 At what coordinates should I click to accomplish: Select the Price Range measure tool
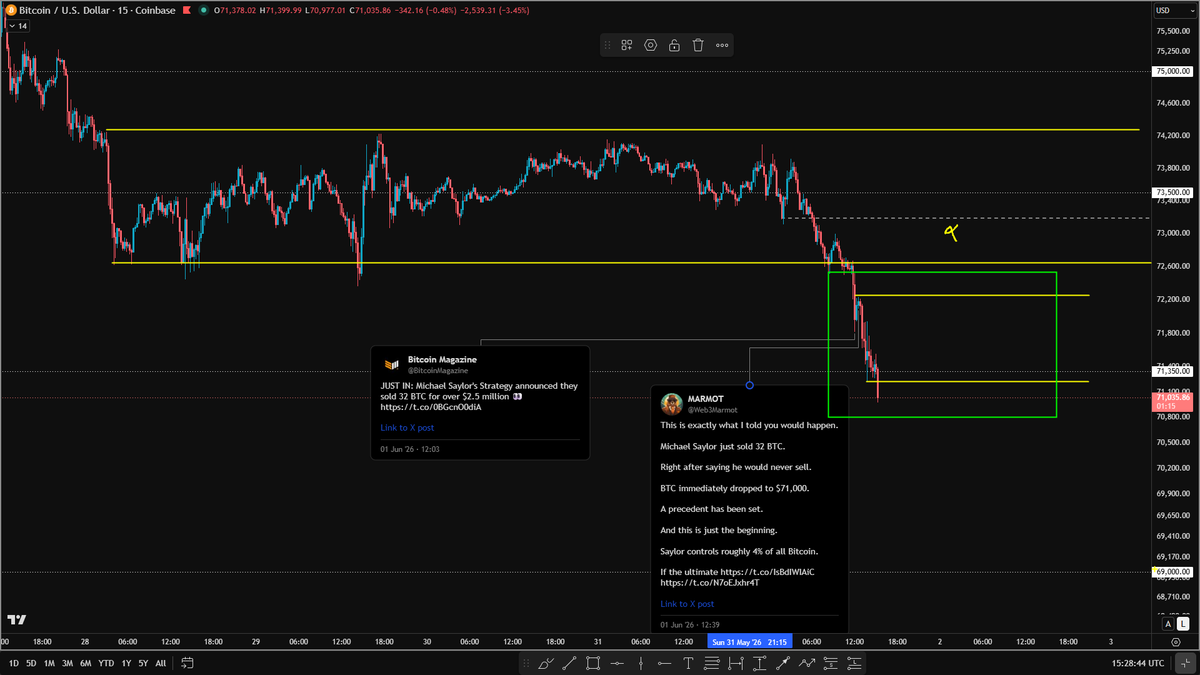point(760,663)
